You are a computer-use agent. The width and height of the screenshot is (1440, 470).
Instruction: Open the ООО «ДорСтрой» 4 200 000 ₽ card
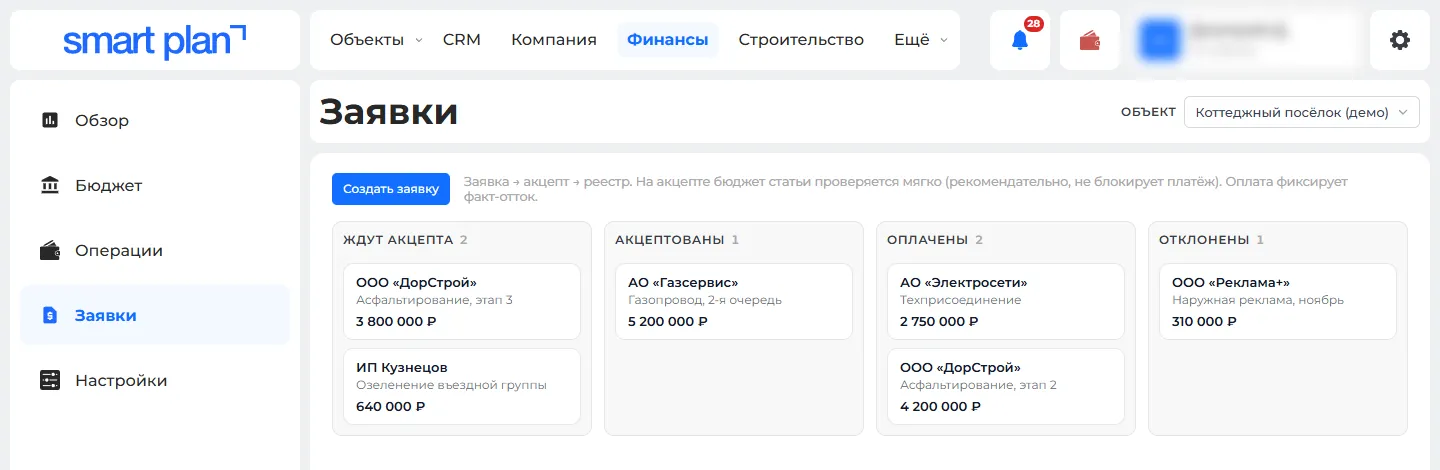coord(1006,387)
